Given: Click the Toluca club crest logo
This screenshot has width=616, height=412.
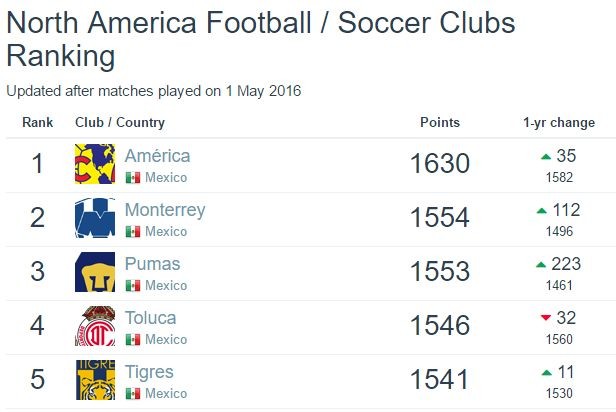Looking at the screenshot, I should (95, 326).
